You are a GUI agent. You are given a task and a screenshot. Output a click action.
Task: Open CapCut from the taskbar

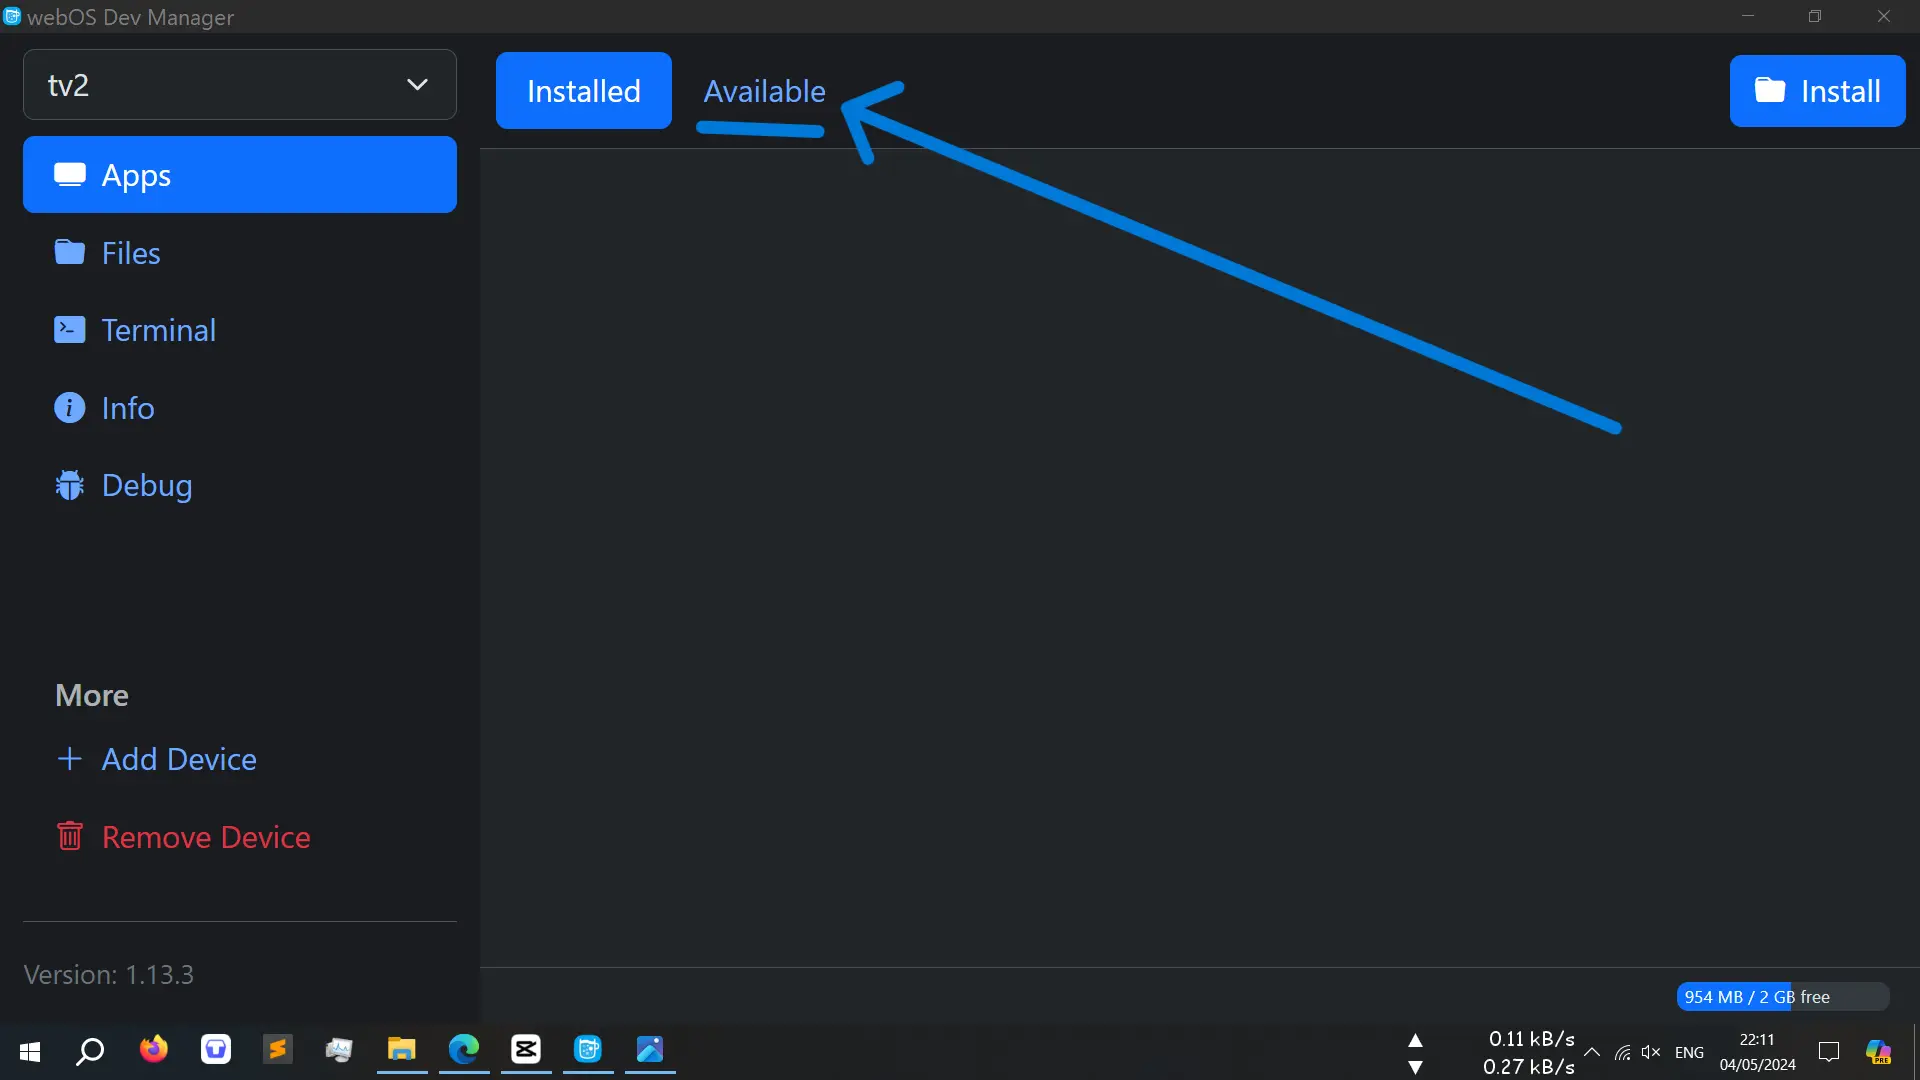click(x=526, y=1050)
